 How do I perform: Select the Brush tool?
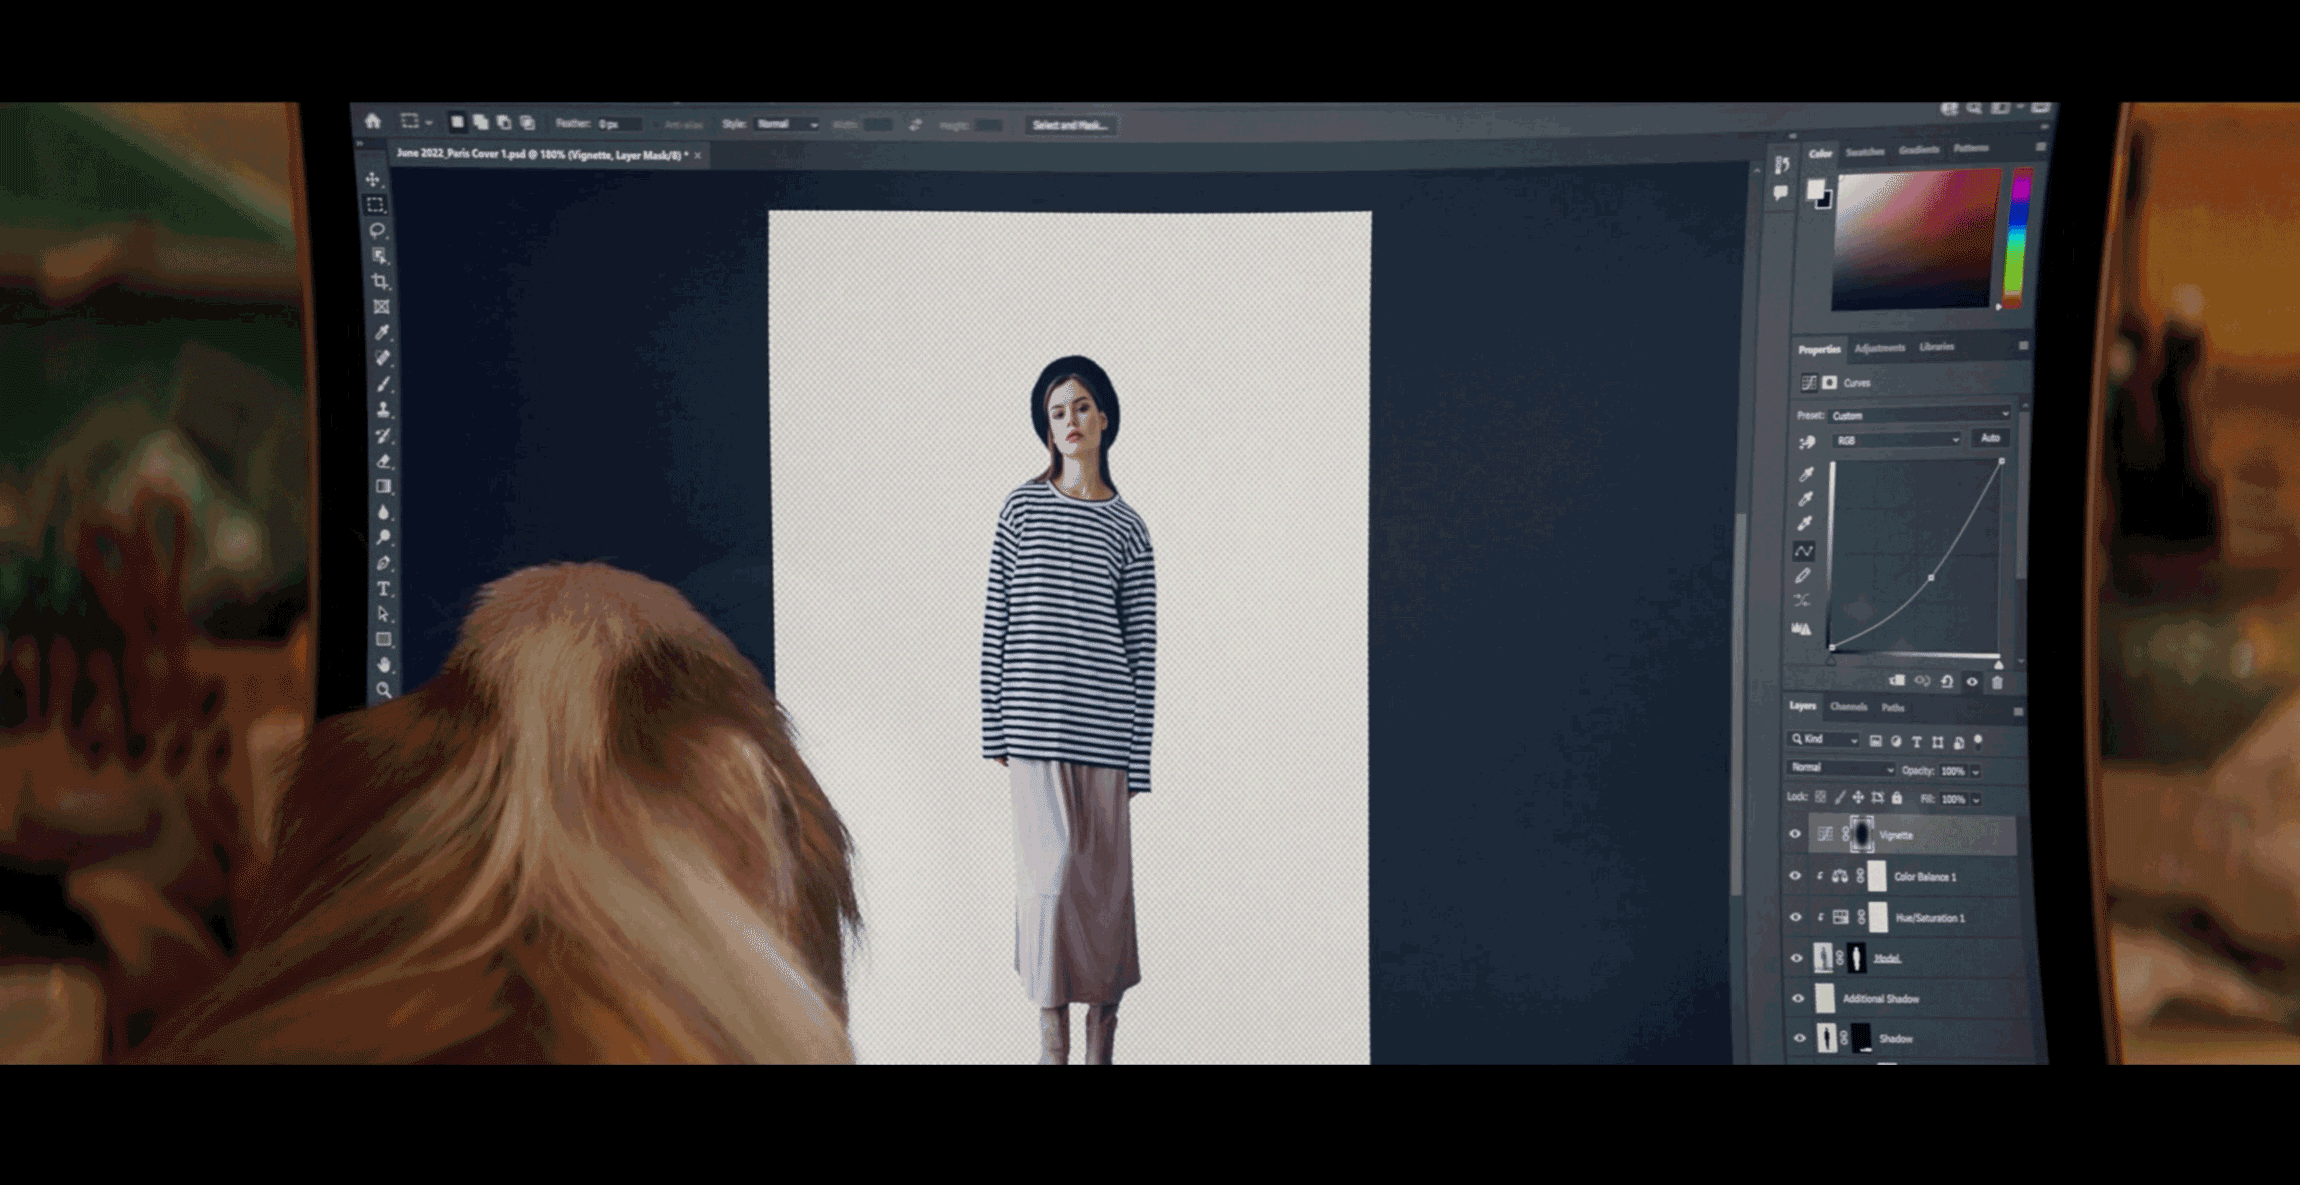pos(383,383)
